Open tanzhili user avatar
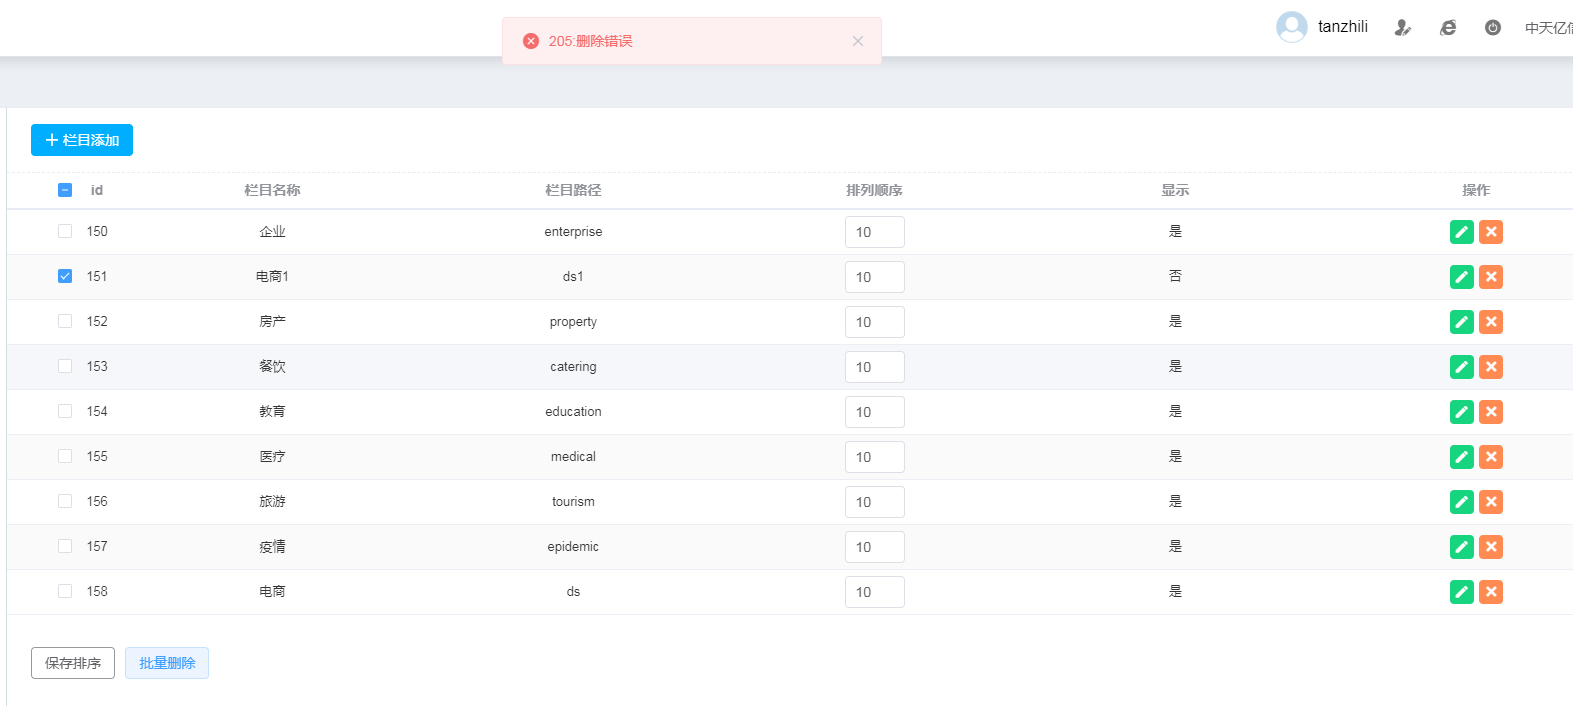The image size is (1573, 706). tap(1292, 27)
